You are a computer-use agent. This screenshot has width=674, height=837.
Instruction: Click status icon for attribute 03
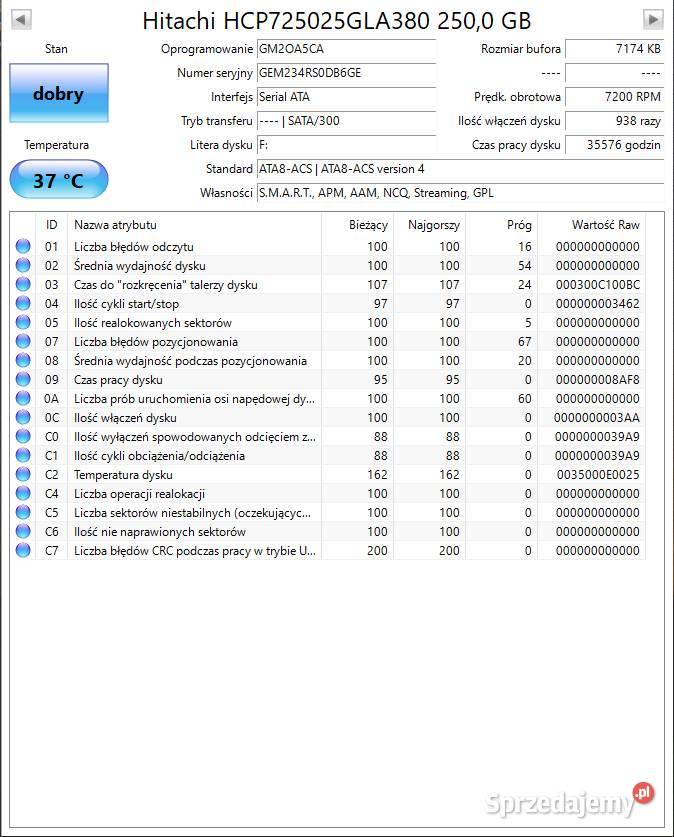click(x=23, y=284)
